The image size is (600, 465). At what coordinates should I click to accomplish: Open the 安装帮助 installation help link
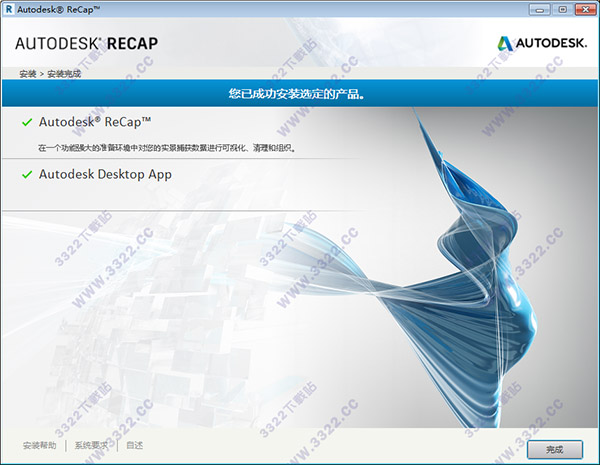pyautogui.click(x=39, y=445)
